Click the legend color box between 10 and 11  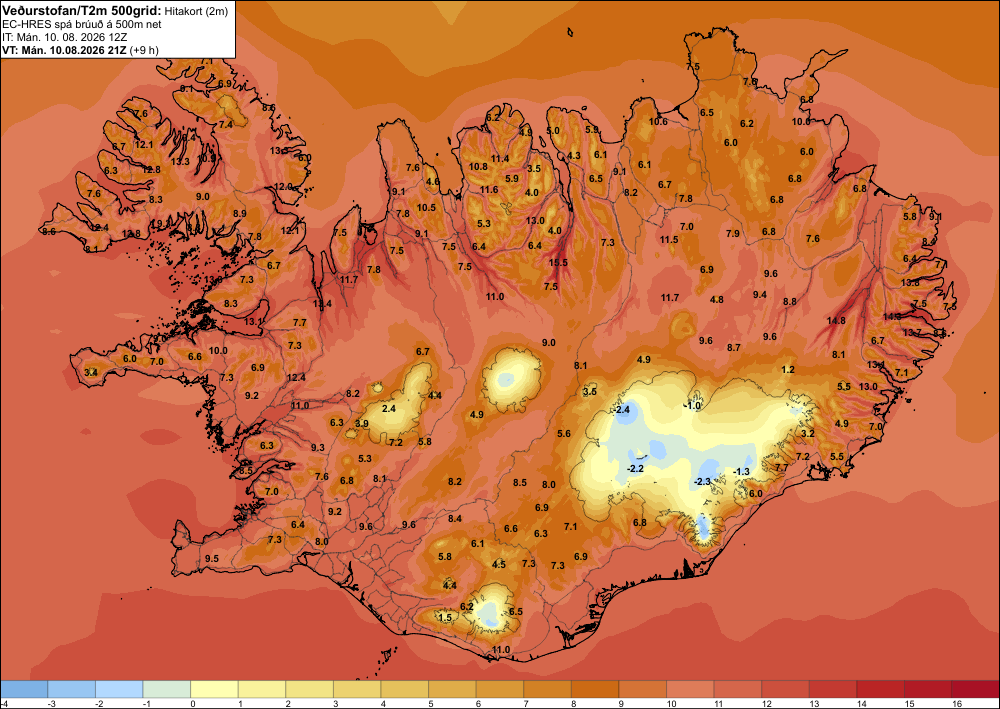click(x=691, y=689)
